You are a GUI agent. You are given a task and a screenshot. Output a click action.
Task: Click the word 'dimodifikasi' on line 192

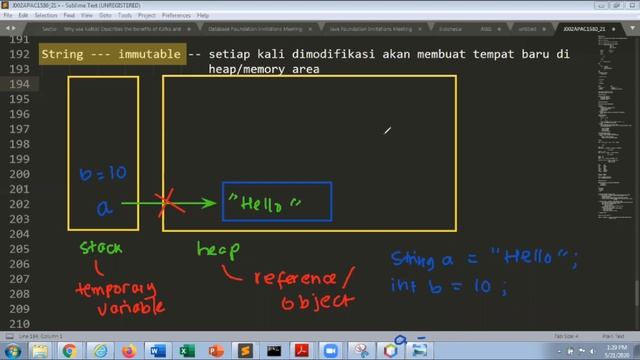pos(333,54)
